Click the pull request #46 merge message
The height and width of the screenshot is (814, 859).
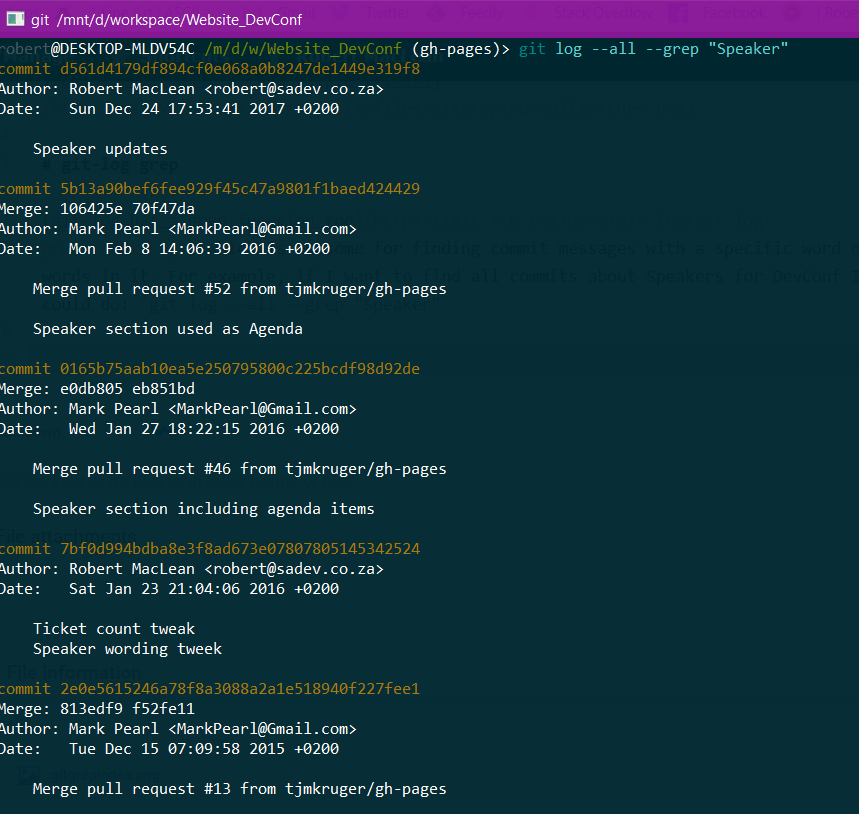click(240, 468)
